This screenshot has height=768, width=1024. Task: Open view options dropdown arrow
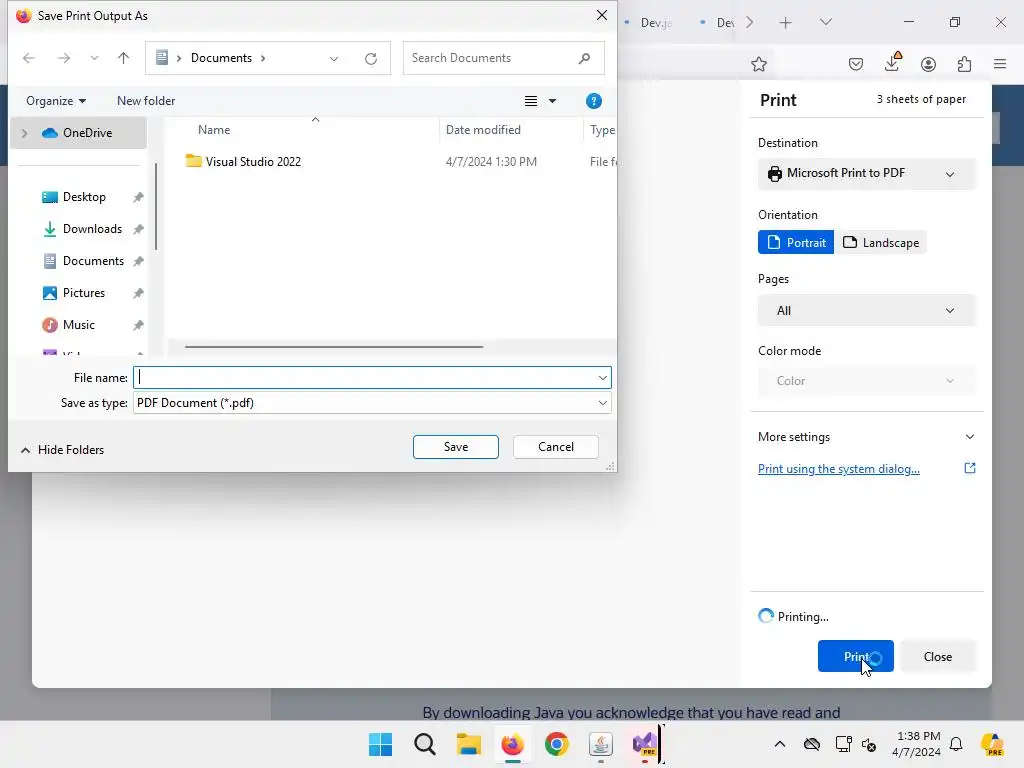[552, 101]
